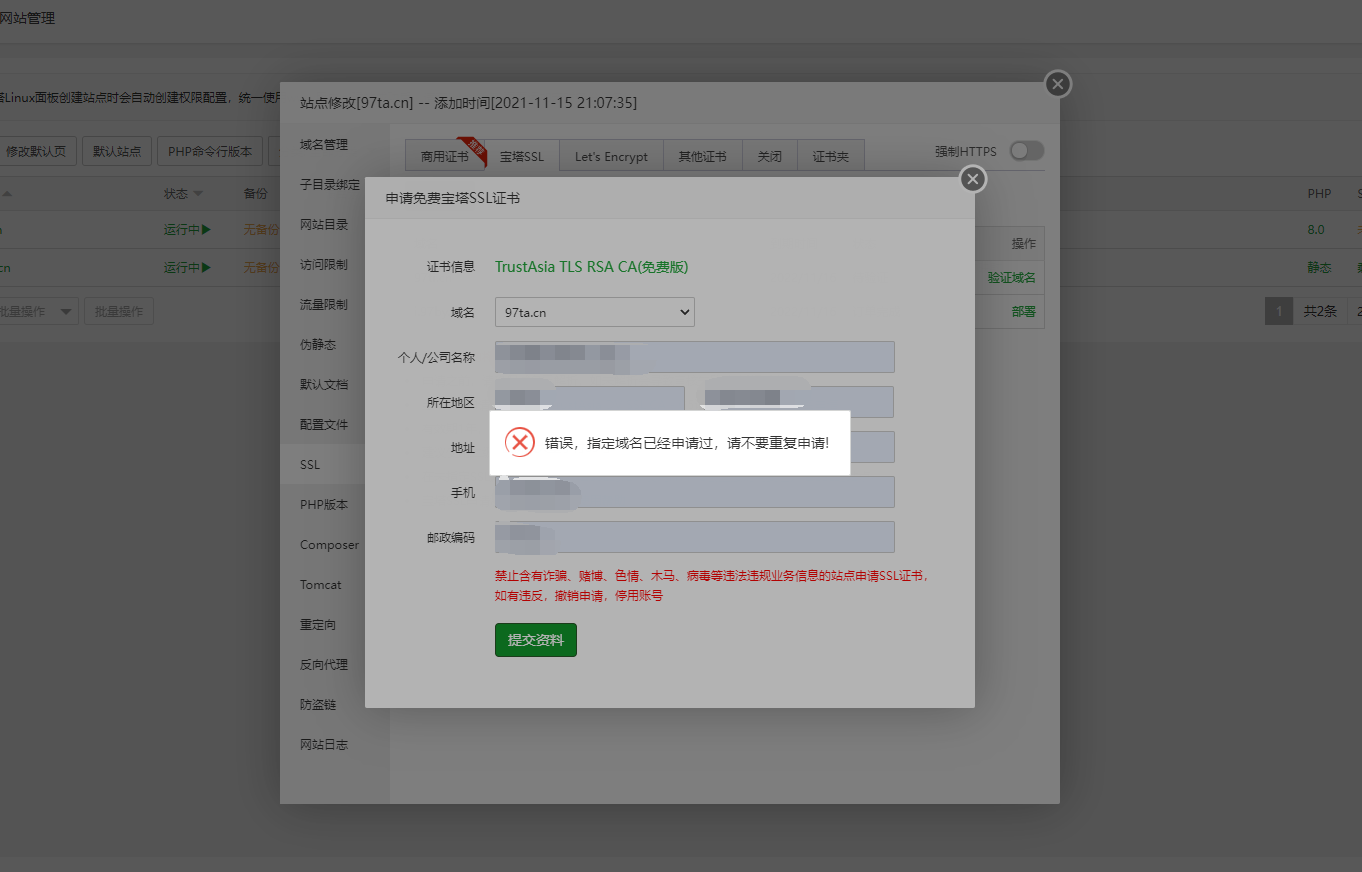Click the PHP命令行版本 button in background page
This screenshot has height=872, width=1362.
(x=210, y=151)
